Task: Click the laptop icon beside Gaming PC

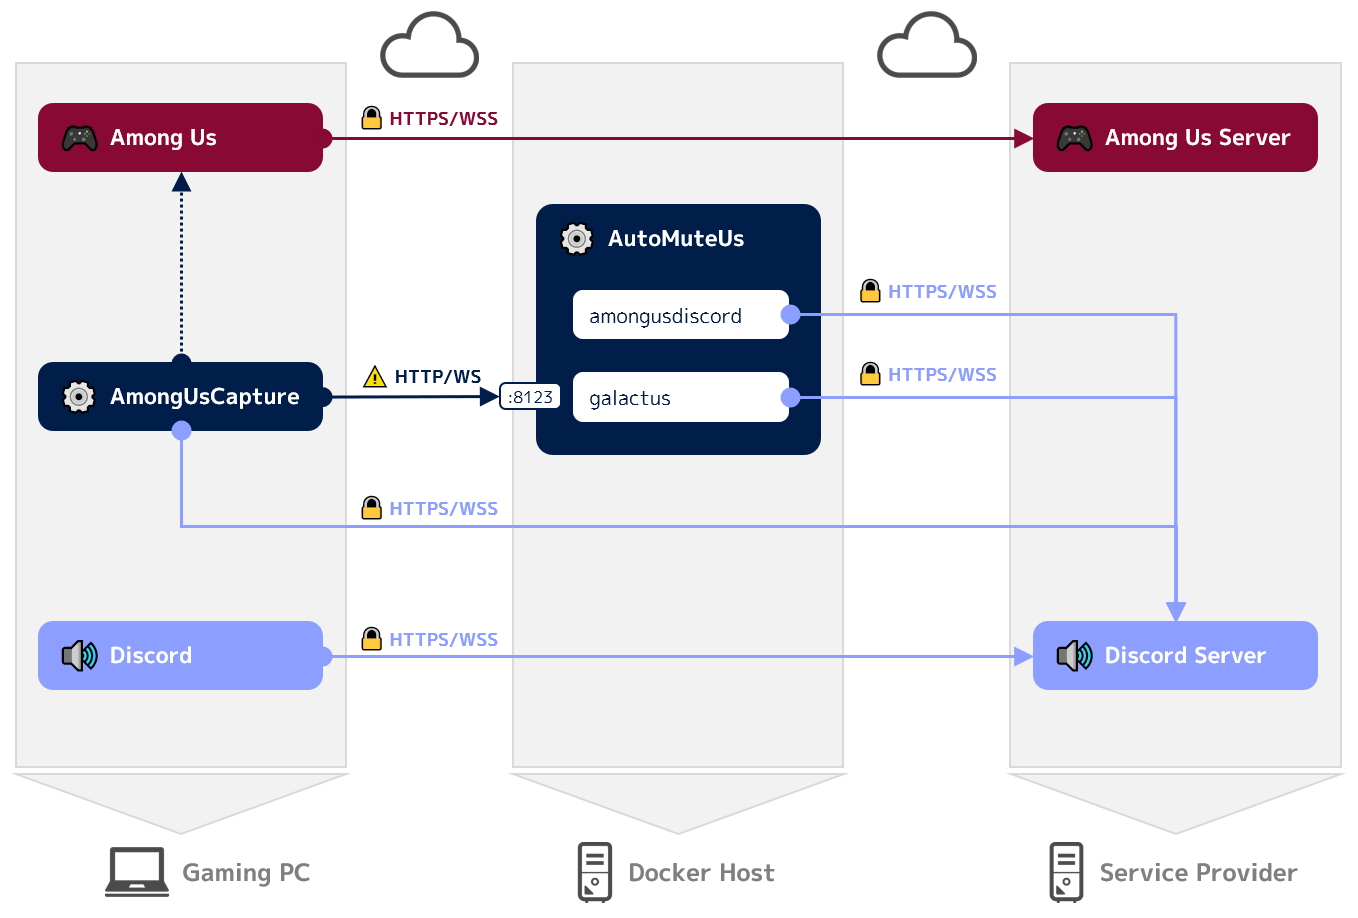Action: point(137,872)
